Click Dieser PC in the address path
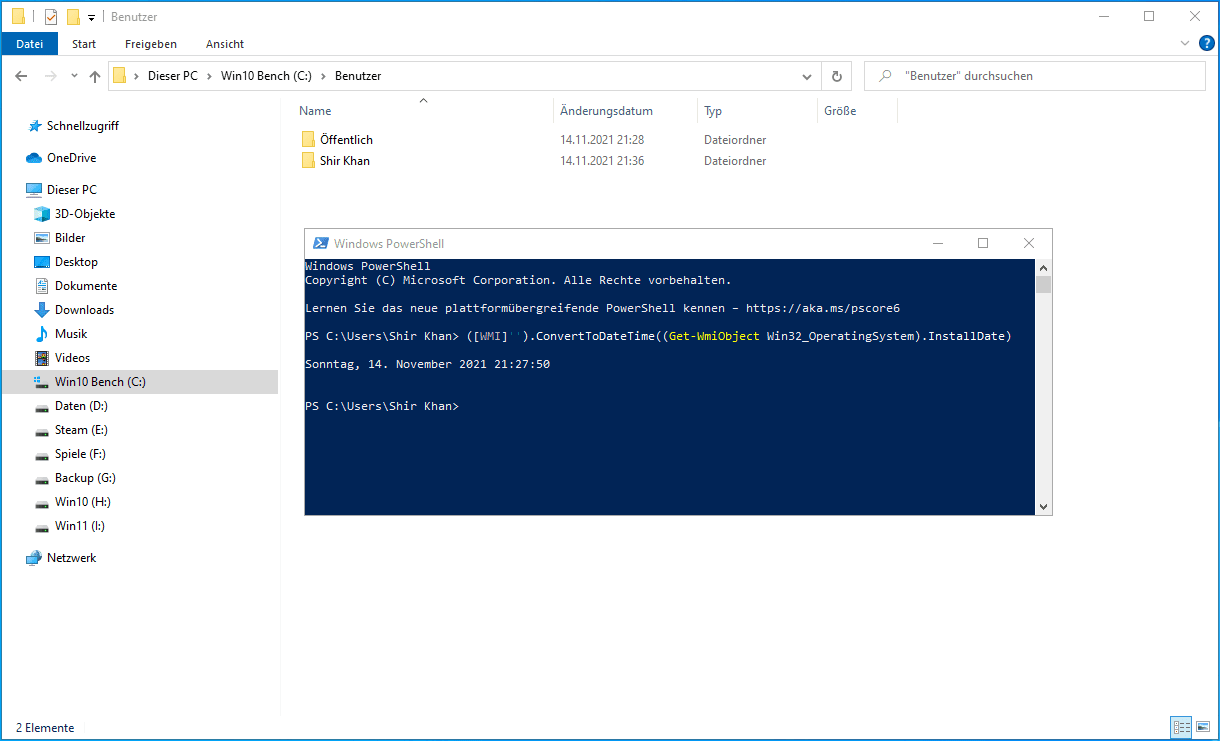This screenshot has height=741, width=1220. [x=173, y=76]
